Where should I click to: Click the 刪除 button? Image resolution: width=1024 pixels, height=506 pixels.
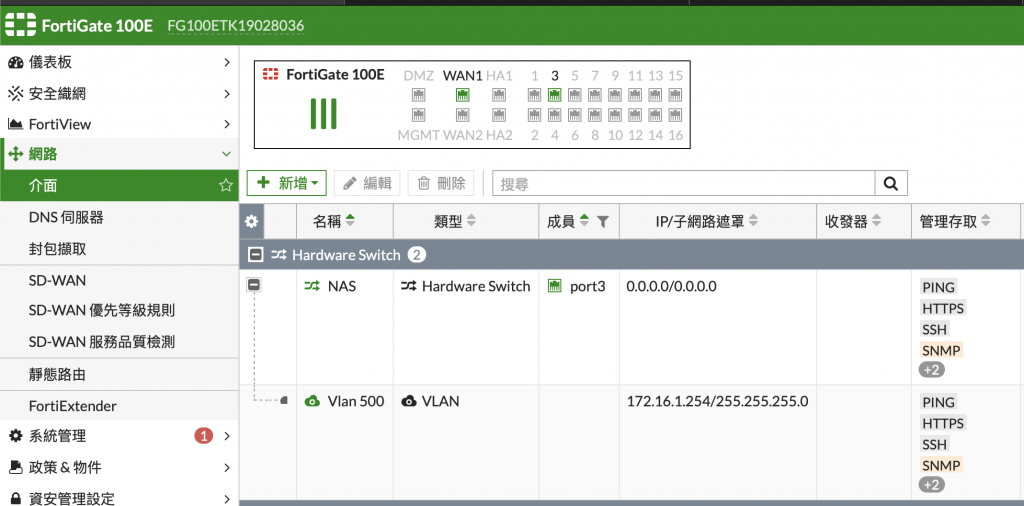pyautogui.click(x=441, y=183)
